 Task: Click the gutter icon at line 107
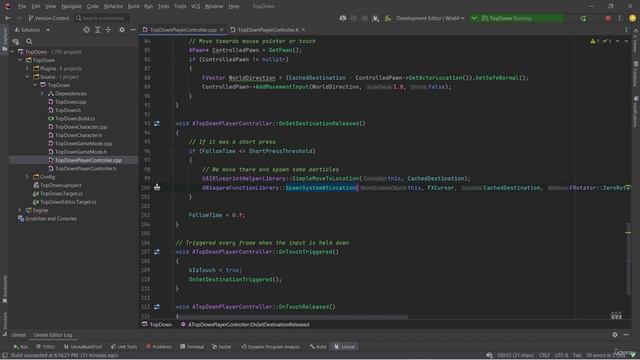pos(157,252)
